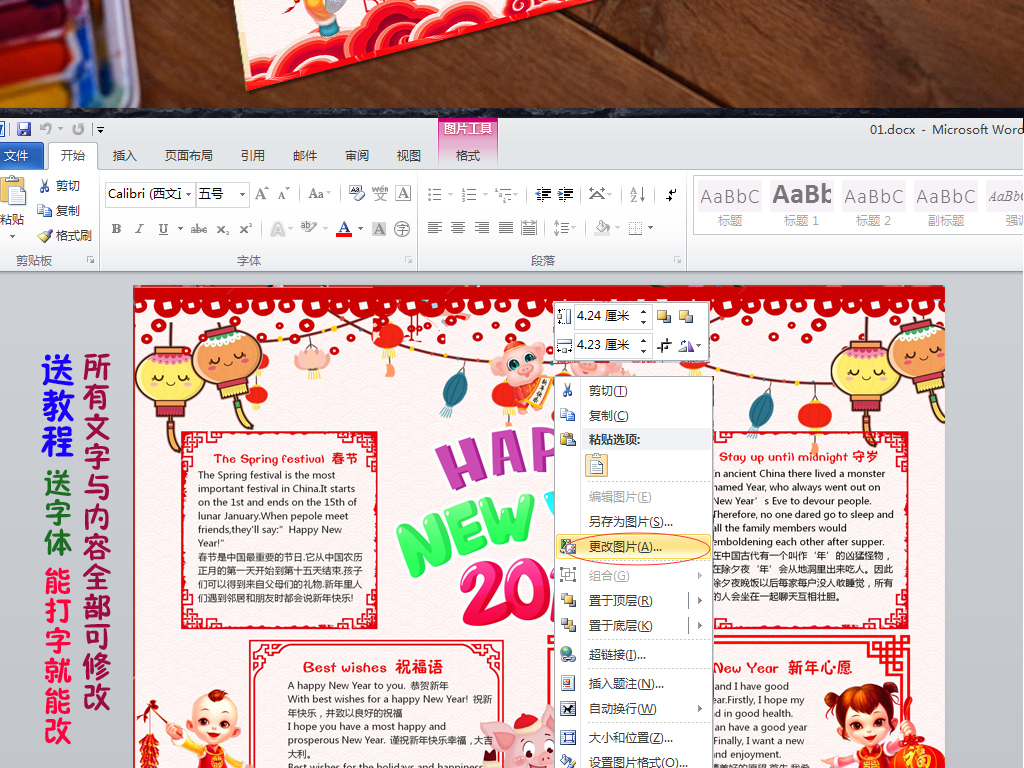
Task: Open the line spacing icon
Action: click(563, 227)
